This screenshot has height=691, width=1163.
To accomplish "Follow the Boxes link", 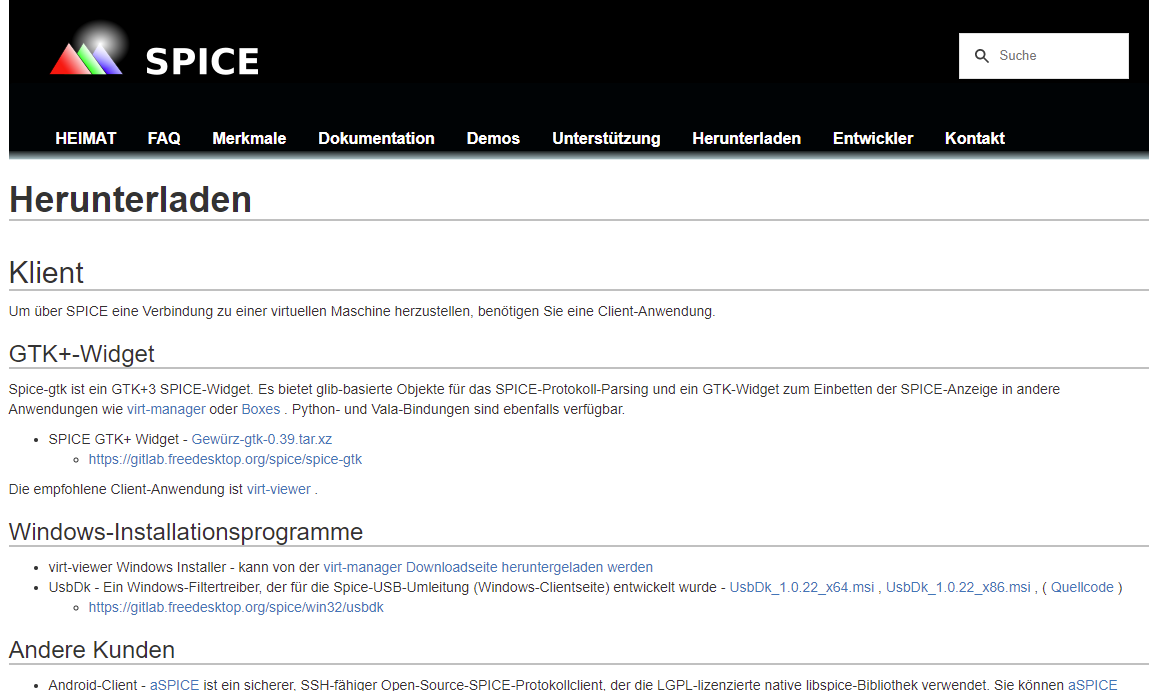I will pyautogui.click(x=260, y=409).
